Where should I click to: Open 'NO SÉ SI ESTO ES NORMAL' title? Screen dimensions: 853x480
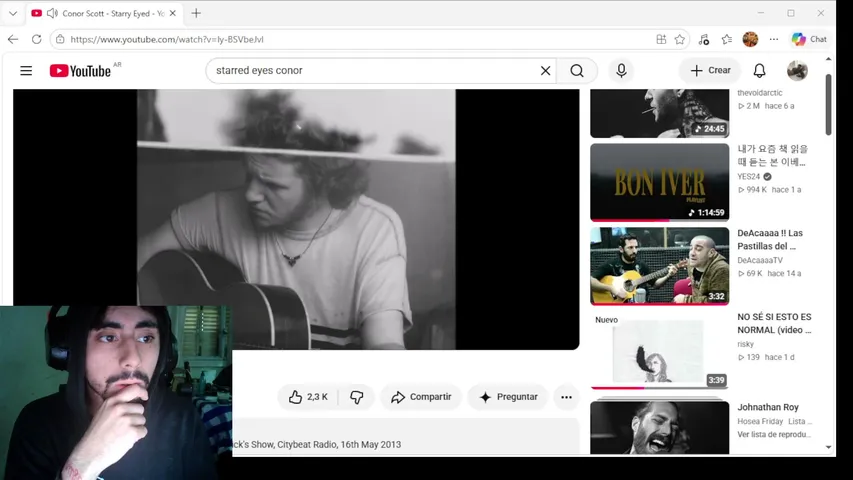coord(774,323)
